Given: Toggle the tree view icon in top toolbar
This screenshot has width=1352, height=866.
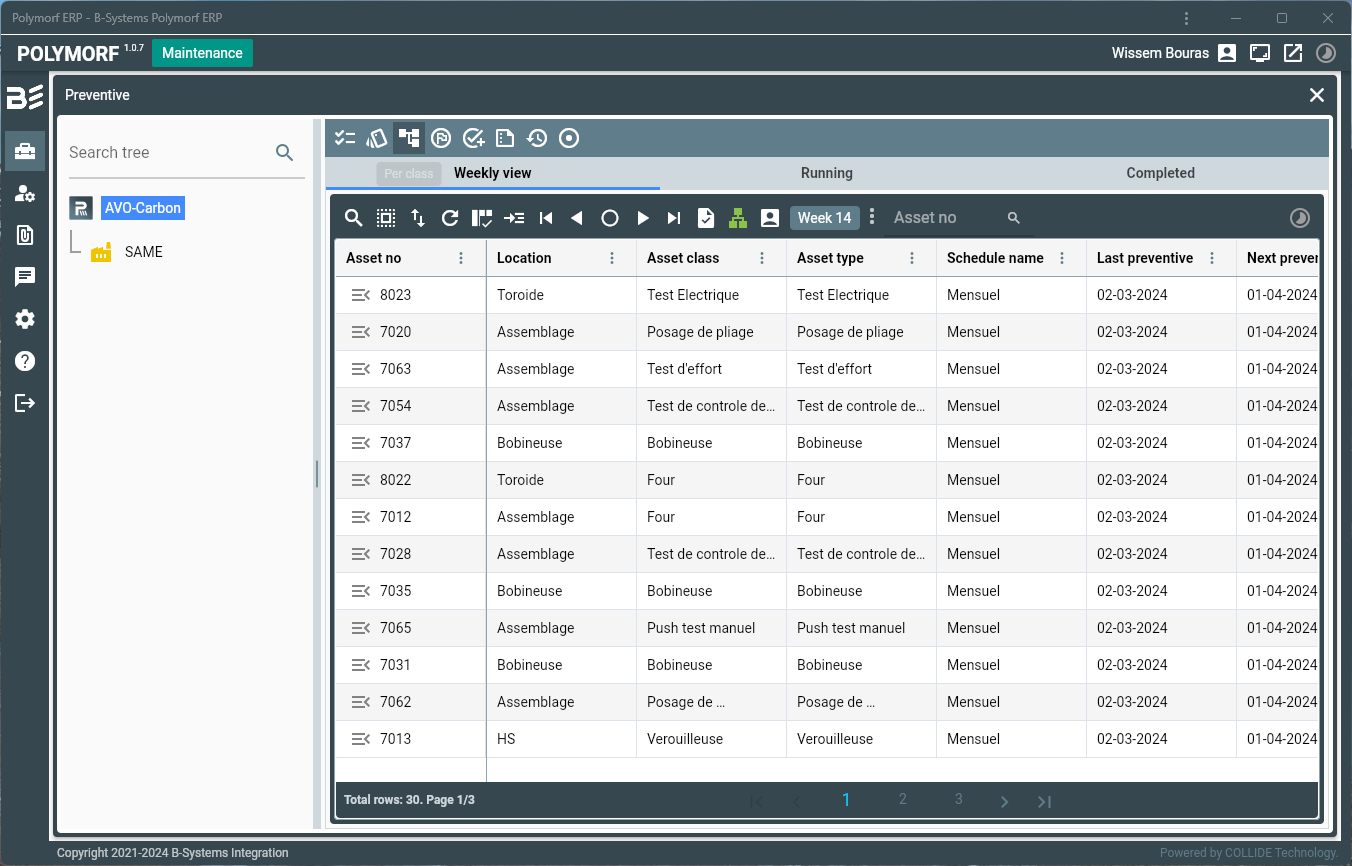Looking at the screenshot, I should (409, 138).
